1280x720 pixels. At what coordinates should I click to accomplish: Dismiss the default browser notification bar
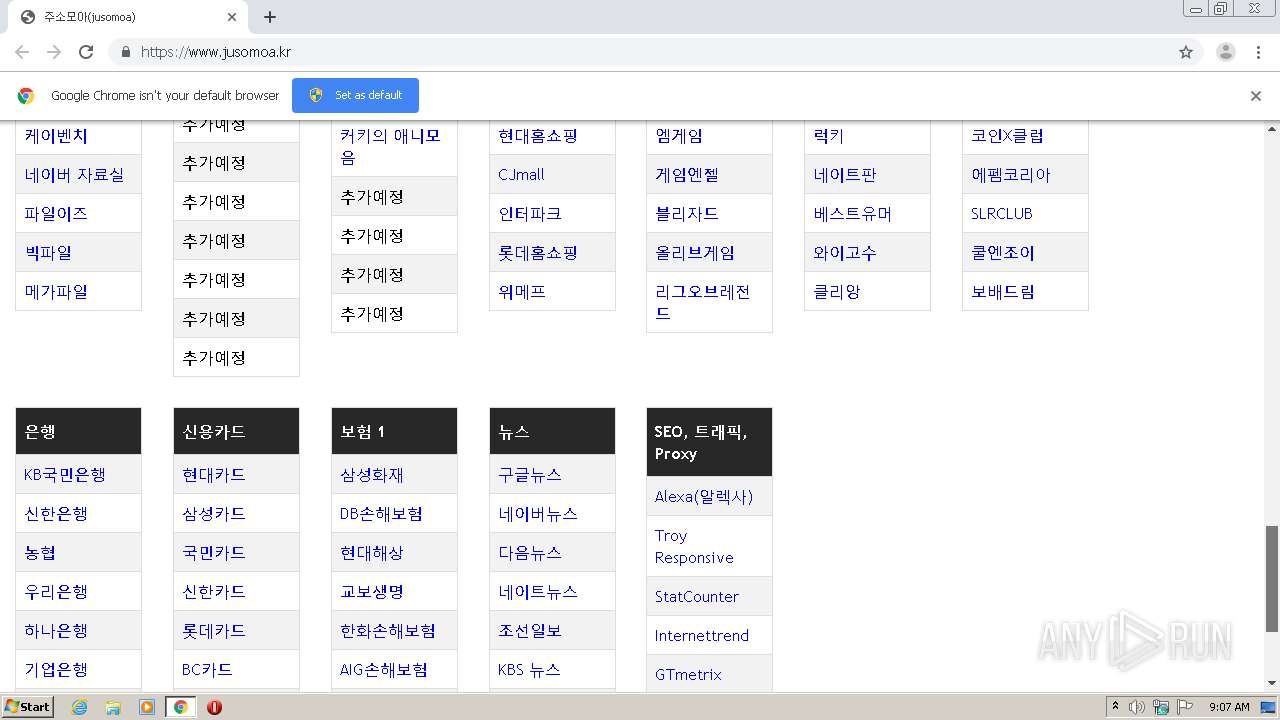(1256, 96)
